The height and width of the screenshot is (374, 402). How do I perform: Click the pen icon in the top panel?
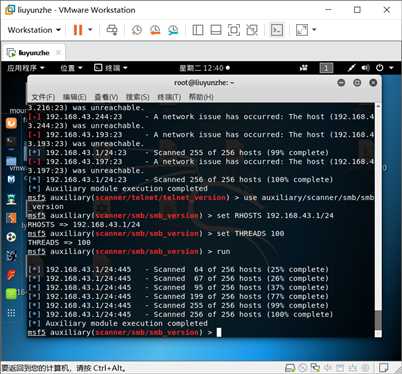pos(351,68)
